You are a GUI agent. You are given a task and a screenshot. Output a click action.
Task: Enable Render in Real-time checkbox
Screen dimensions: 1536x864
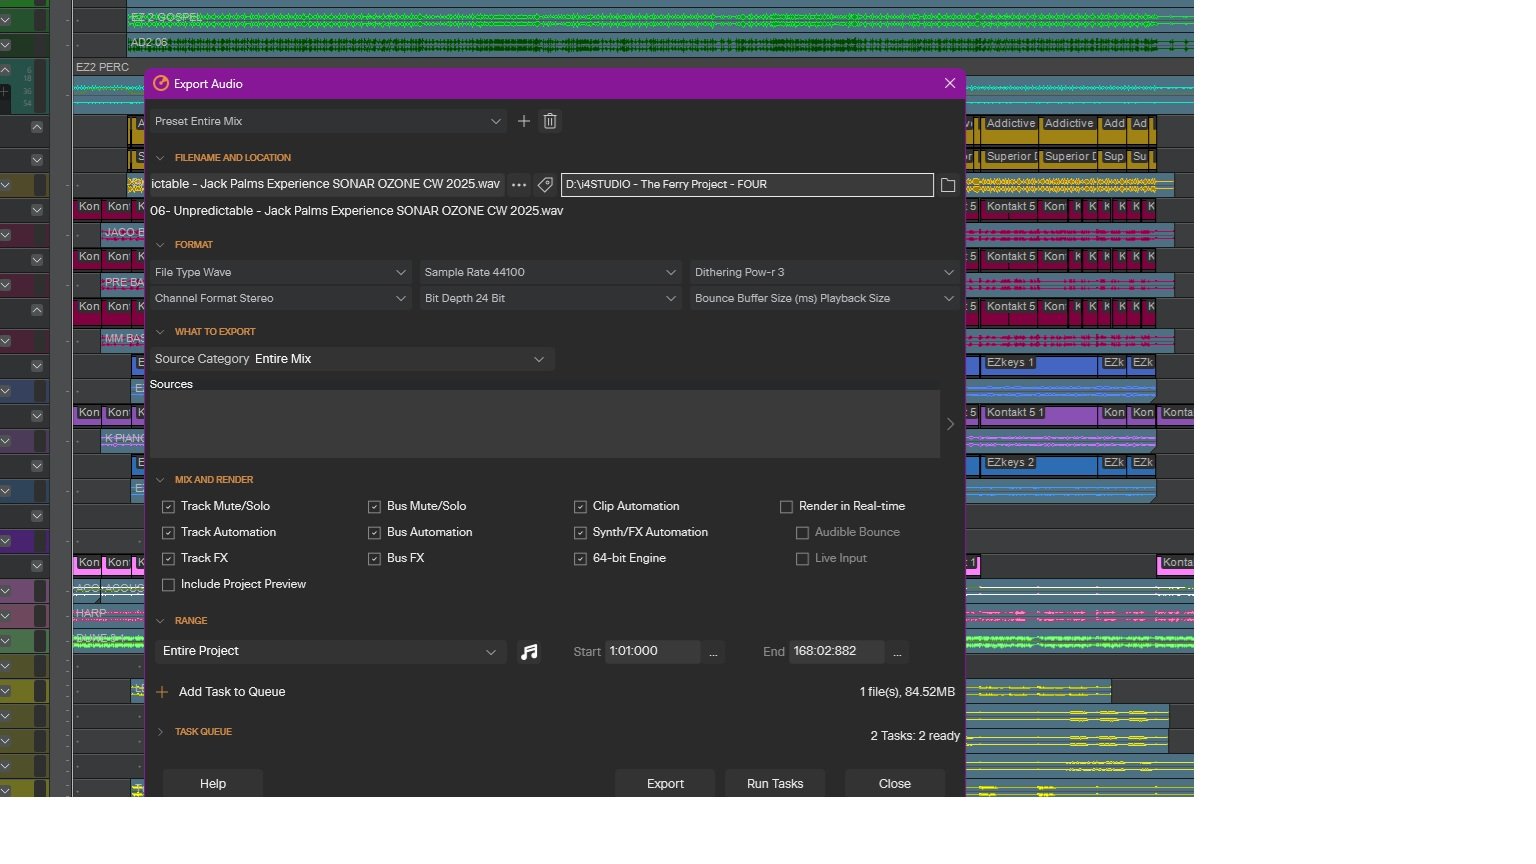[786, 507]
